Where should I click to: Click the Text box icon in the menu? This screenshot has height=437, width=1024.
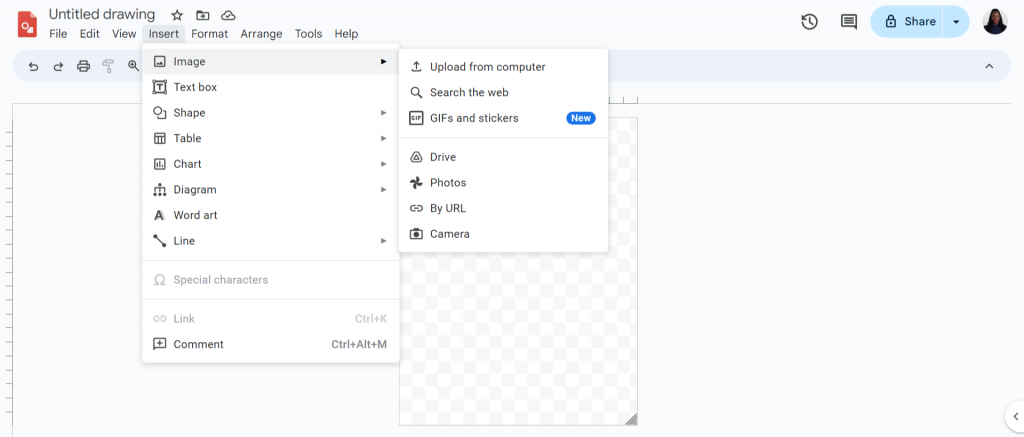(159, 87)
